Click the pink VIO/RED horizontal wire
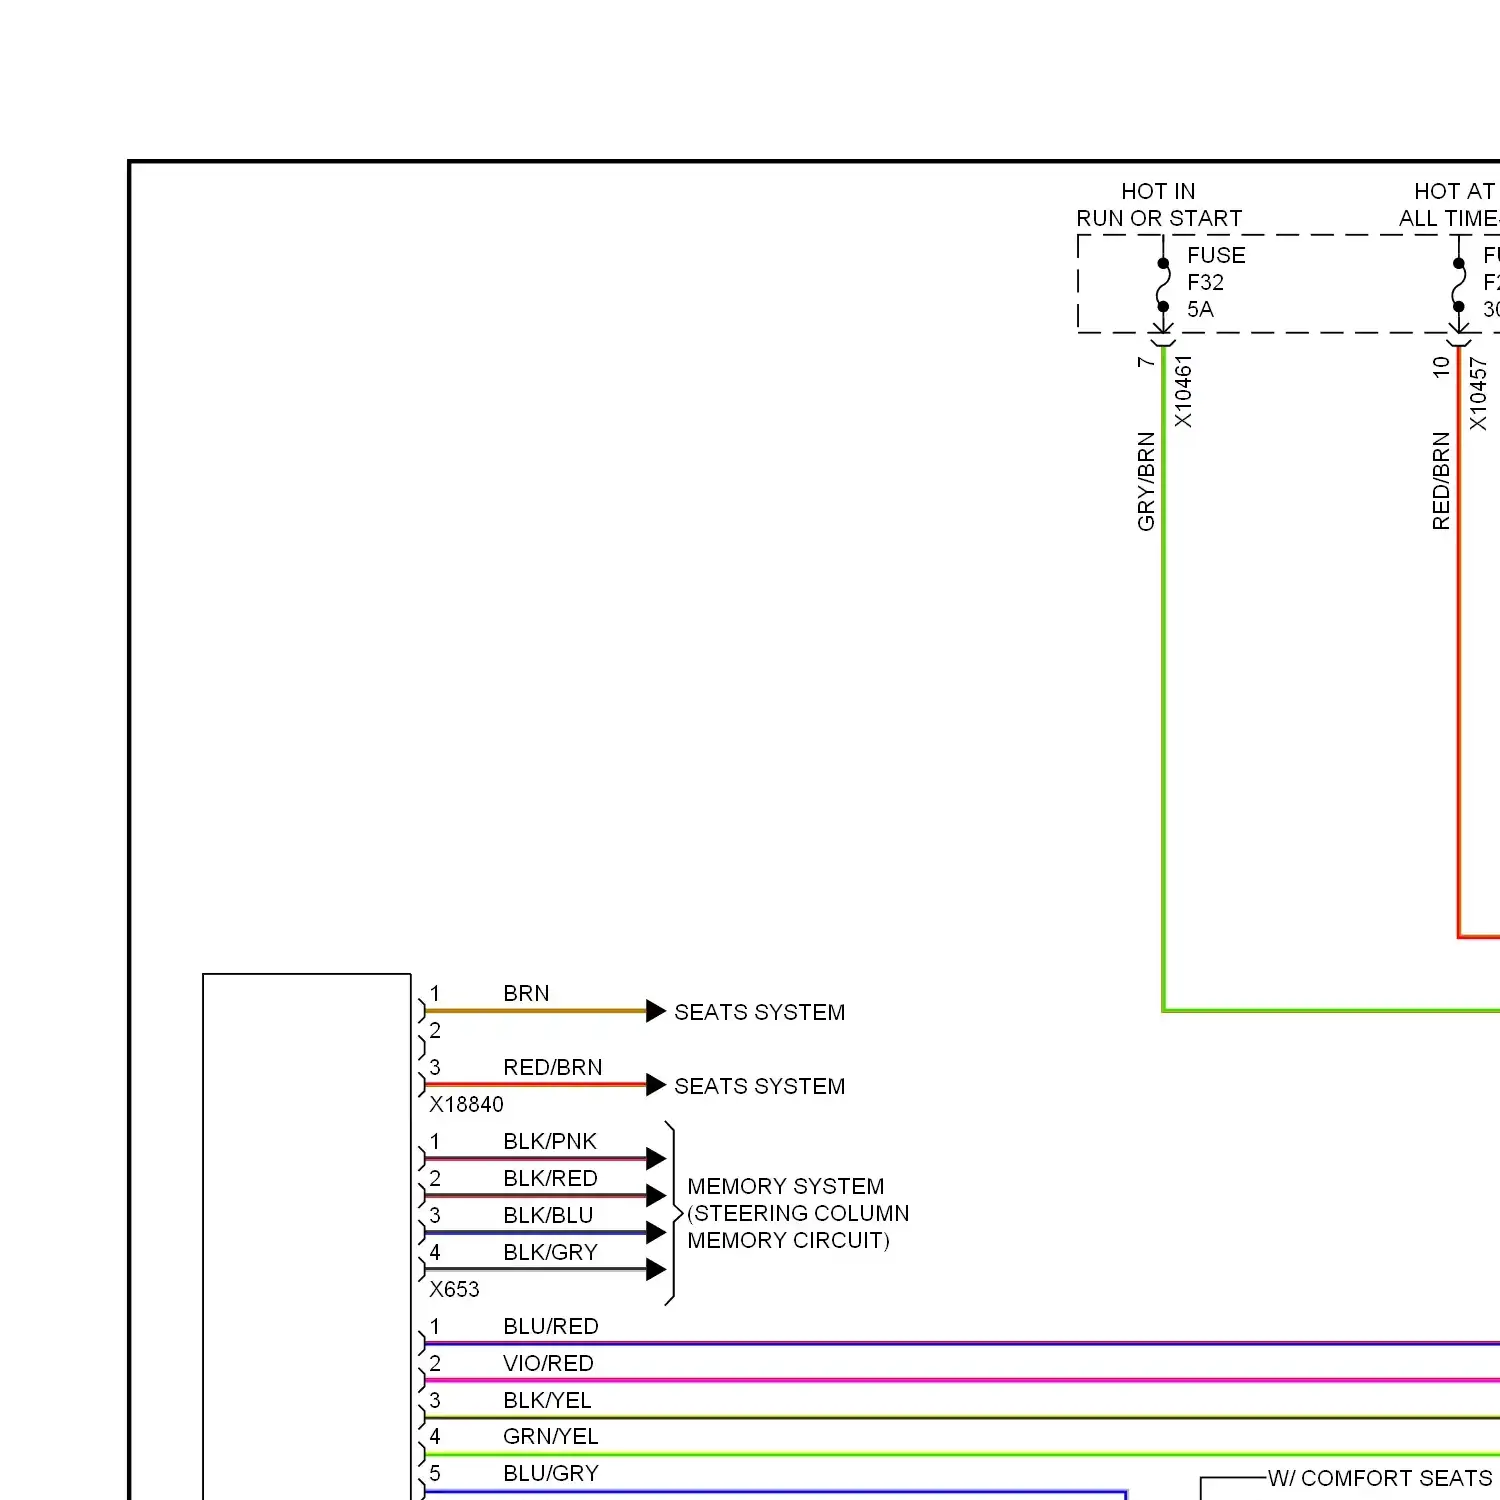 click(962, 1381)
